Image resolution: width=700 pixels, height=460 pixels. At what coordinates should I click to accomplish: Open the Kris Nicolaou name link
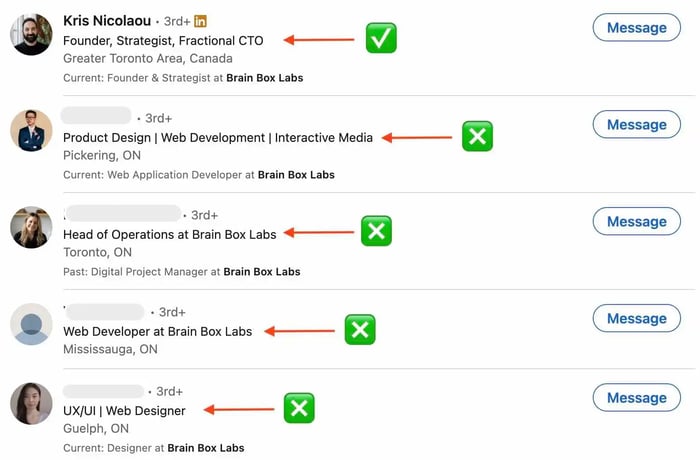point(107,21)
